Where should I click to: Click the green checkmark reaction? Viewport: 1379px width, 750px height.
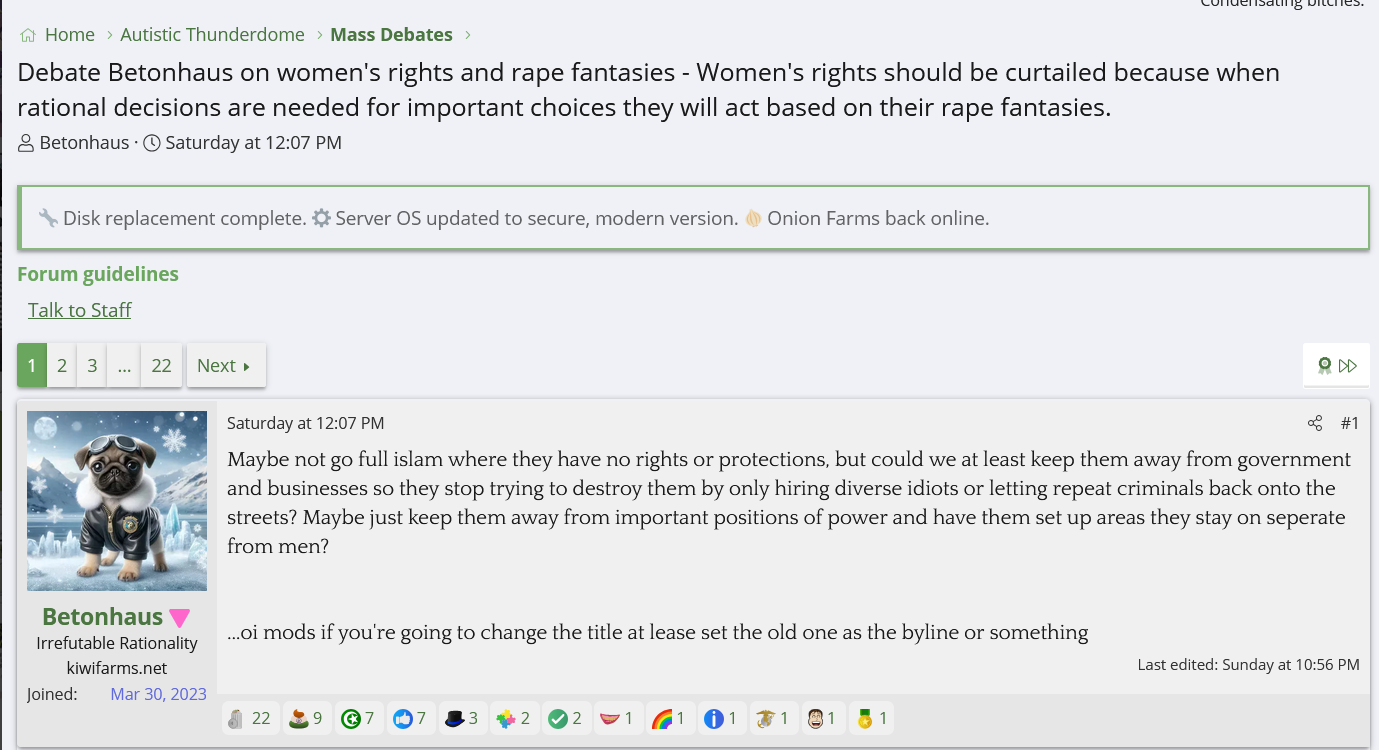point(558,718)
